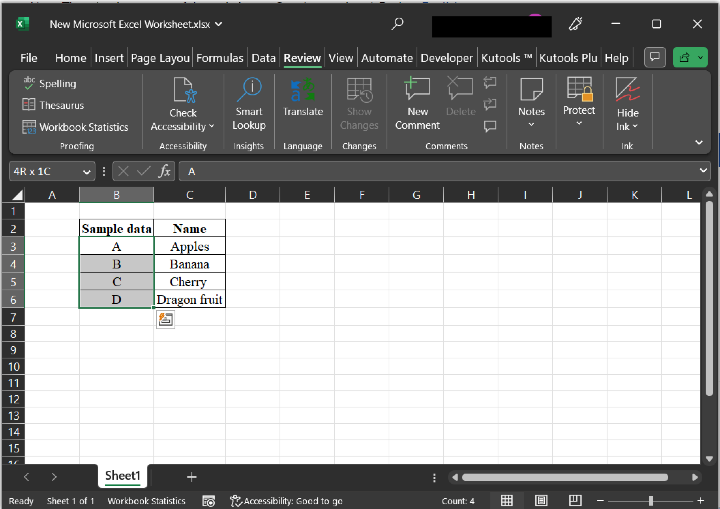Image resolution: width=720 pixels, height=509 pixels.
Task: Select Normal view in status bar
Action: coord(507,500)
